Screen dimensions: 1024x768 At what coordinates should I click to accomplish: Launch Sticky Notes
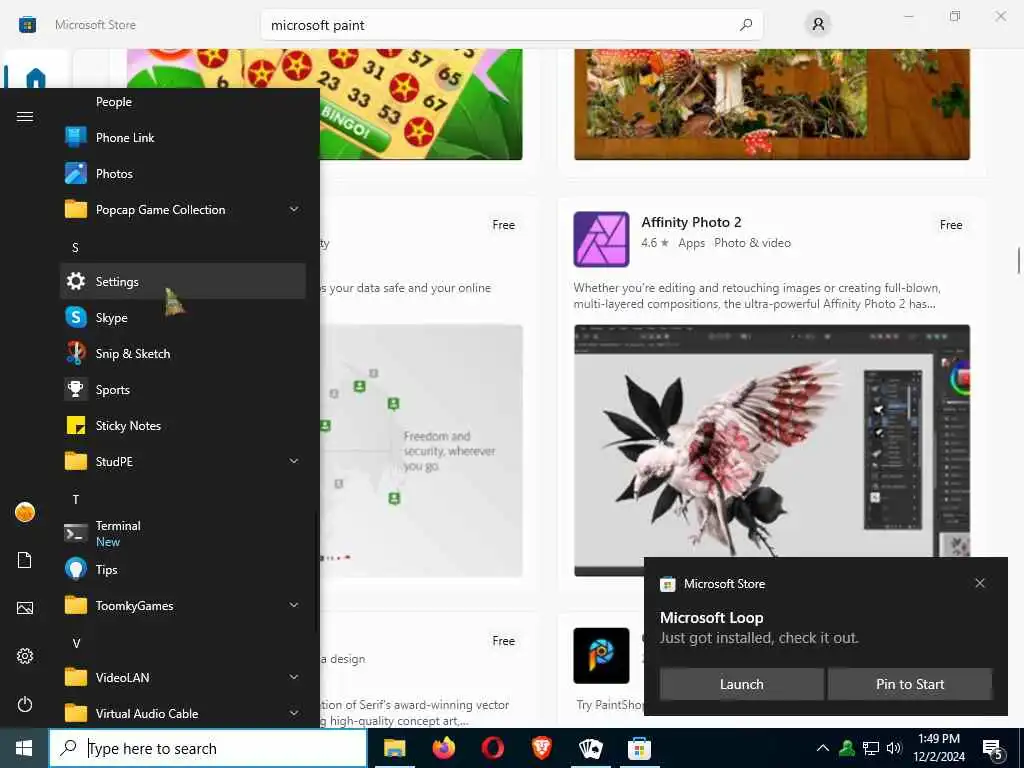coord(182,426)
